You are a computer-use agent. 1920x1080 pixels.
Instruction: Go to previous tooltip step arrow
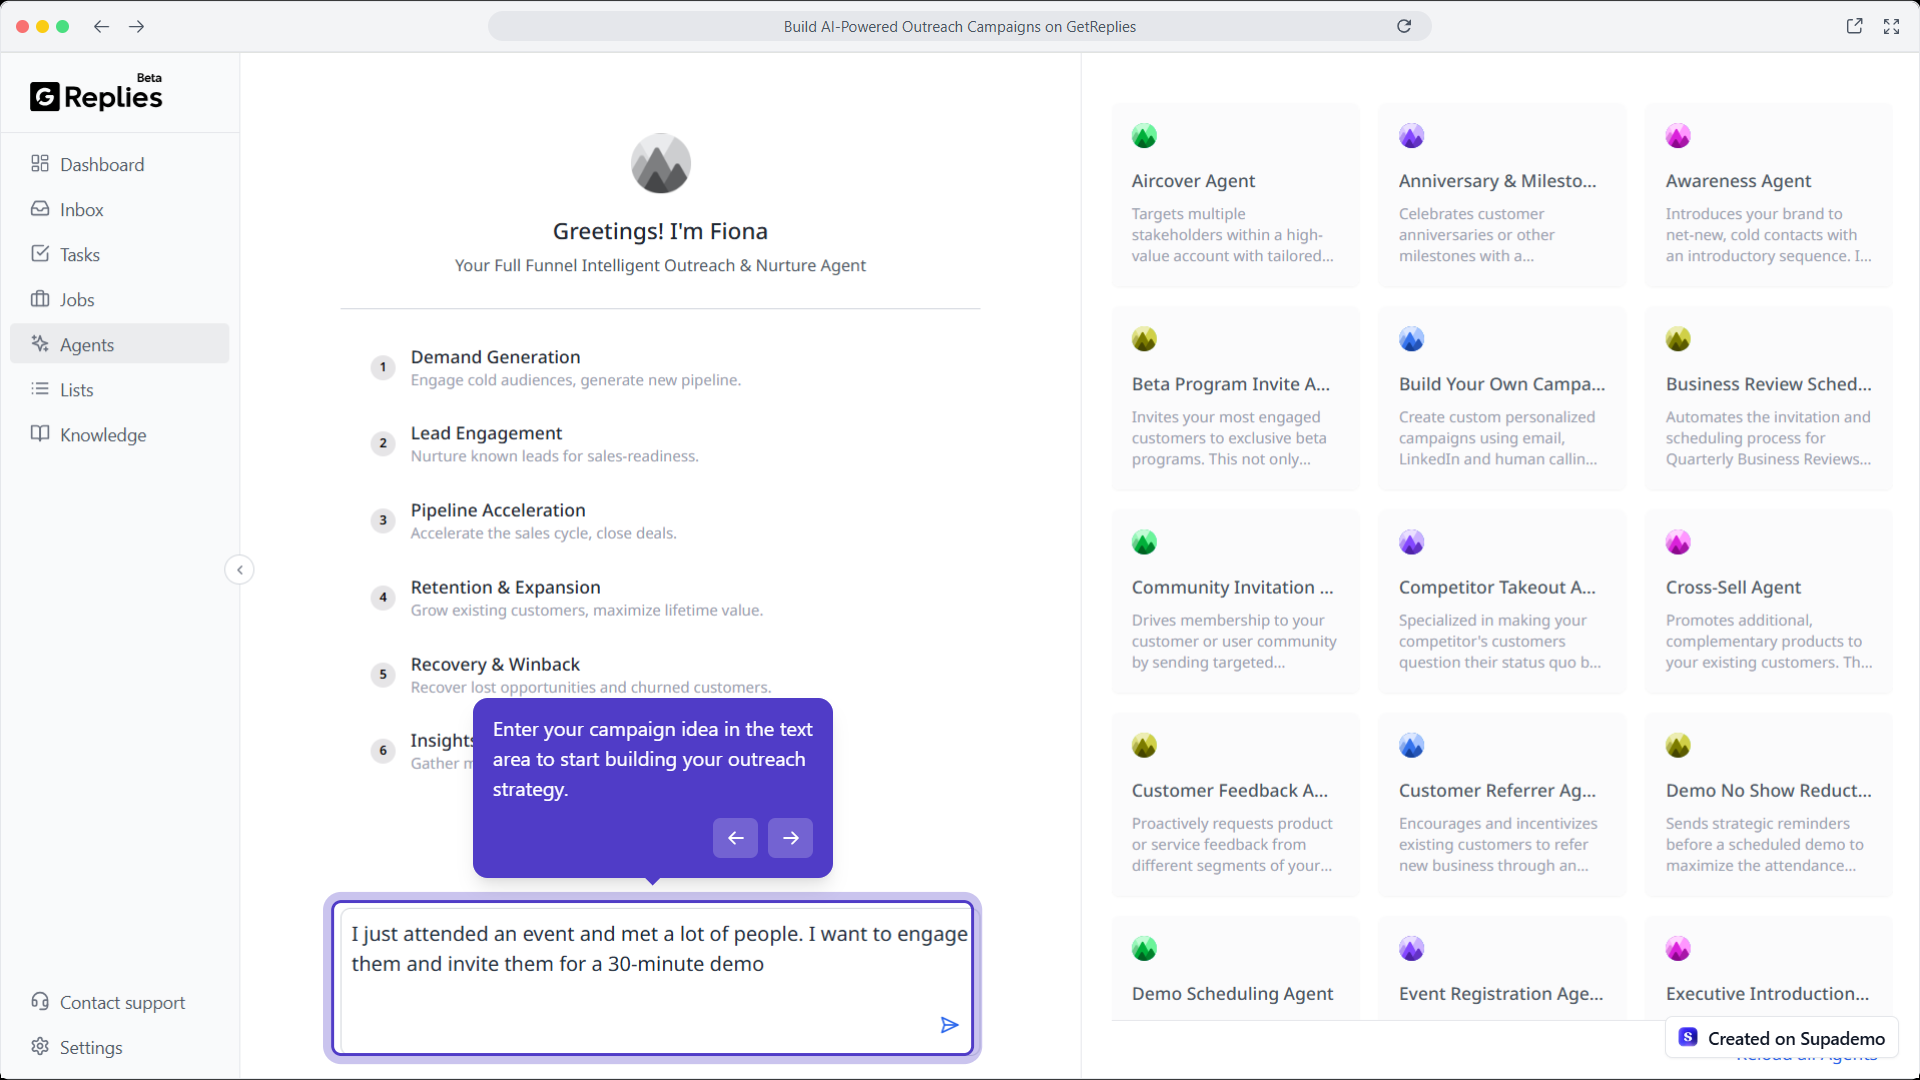tap(735, 838)
